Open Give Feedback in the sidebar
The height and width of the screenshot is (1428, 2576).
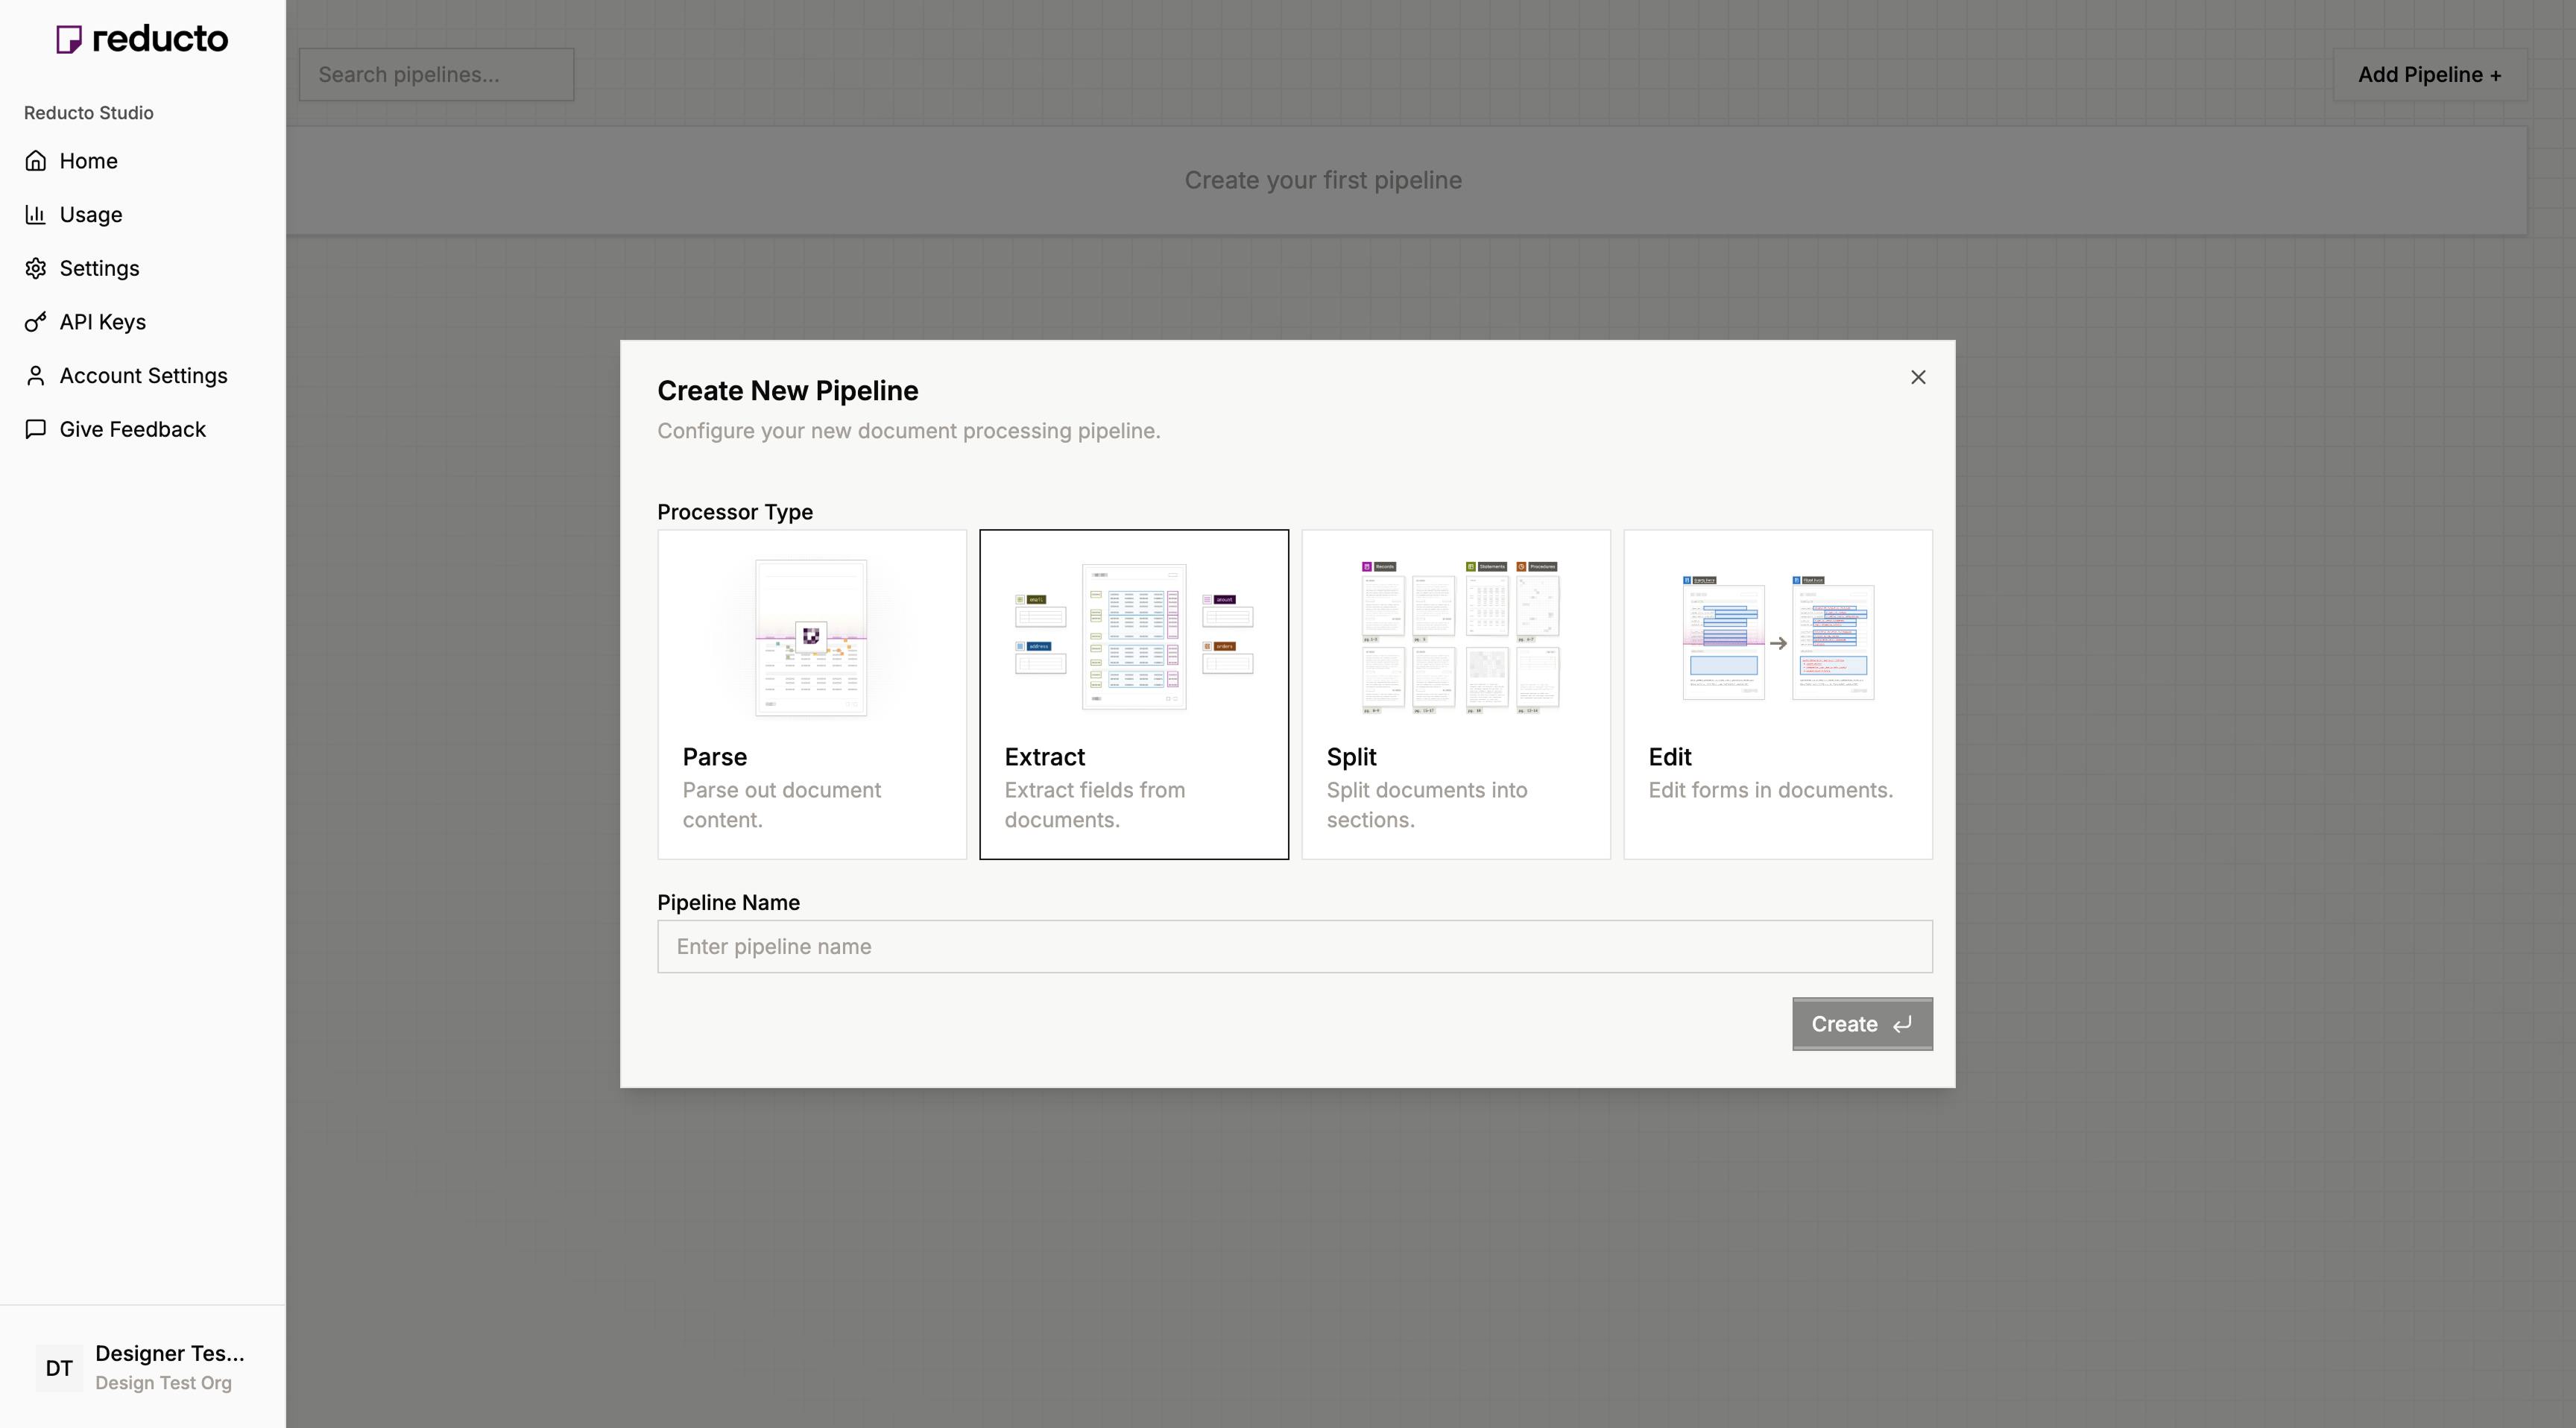click(142, 429)
